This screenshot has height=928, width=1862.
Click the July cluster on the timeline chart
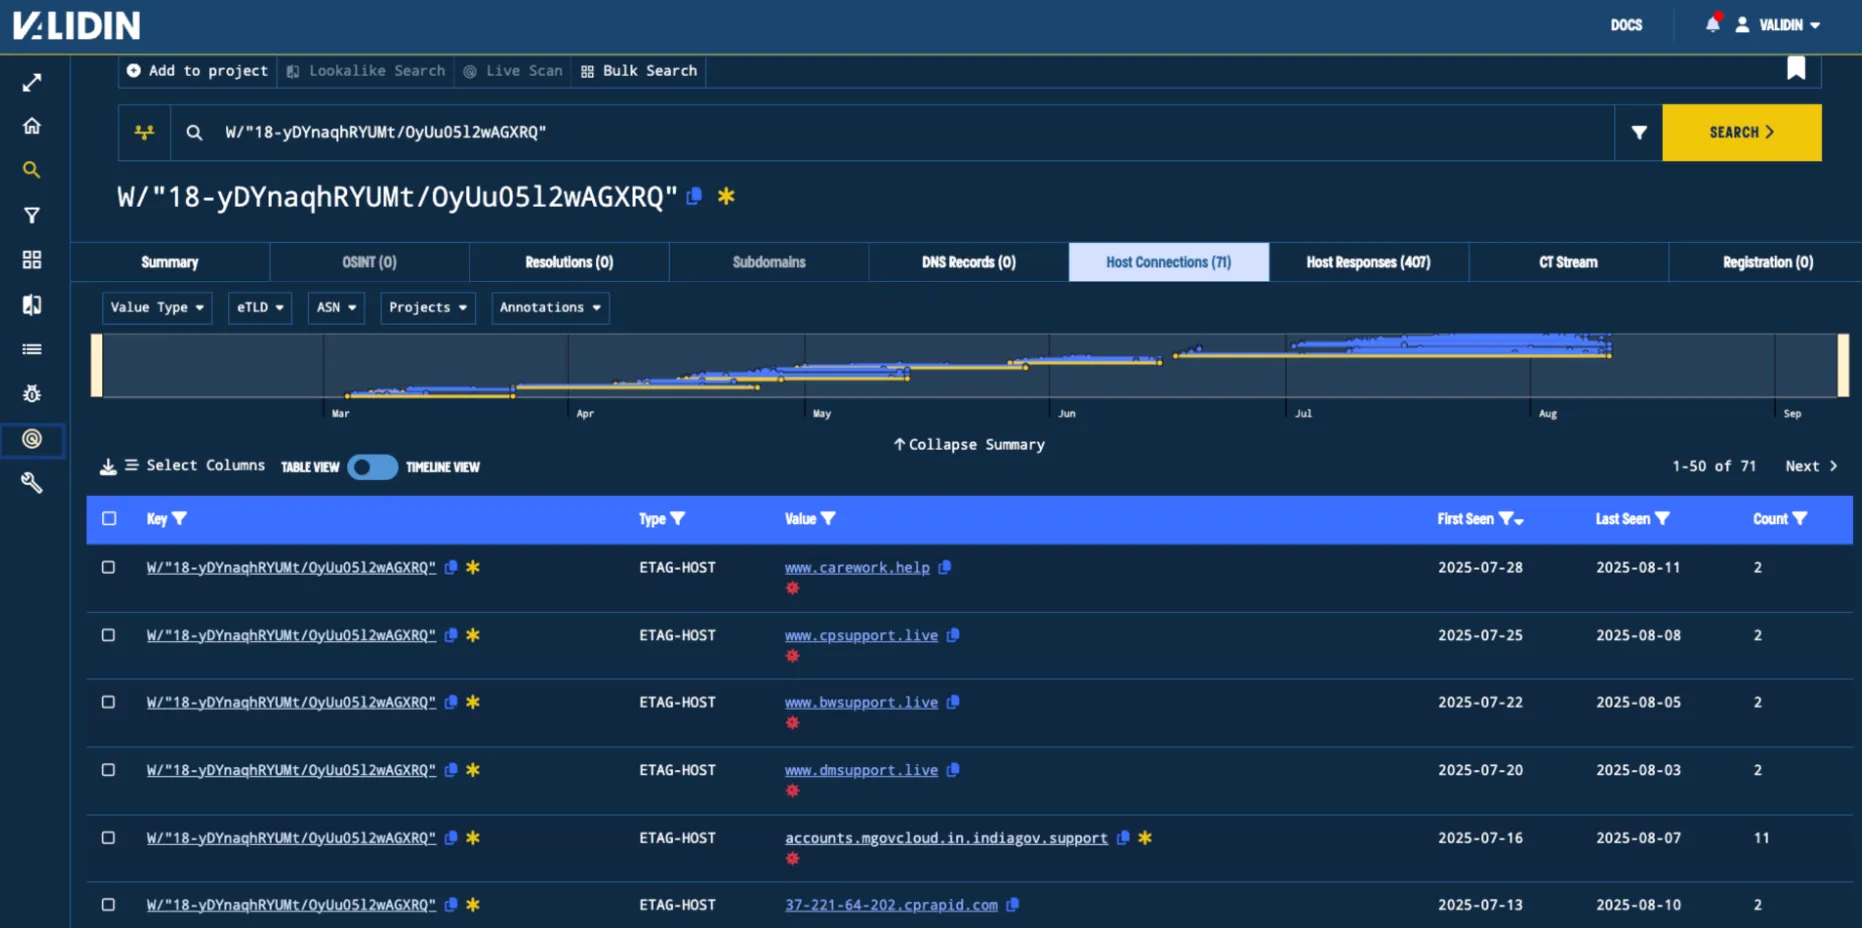pyautogui.click(x=1450, y=346)
